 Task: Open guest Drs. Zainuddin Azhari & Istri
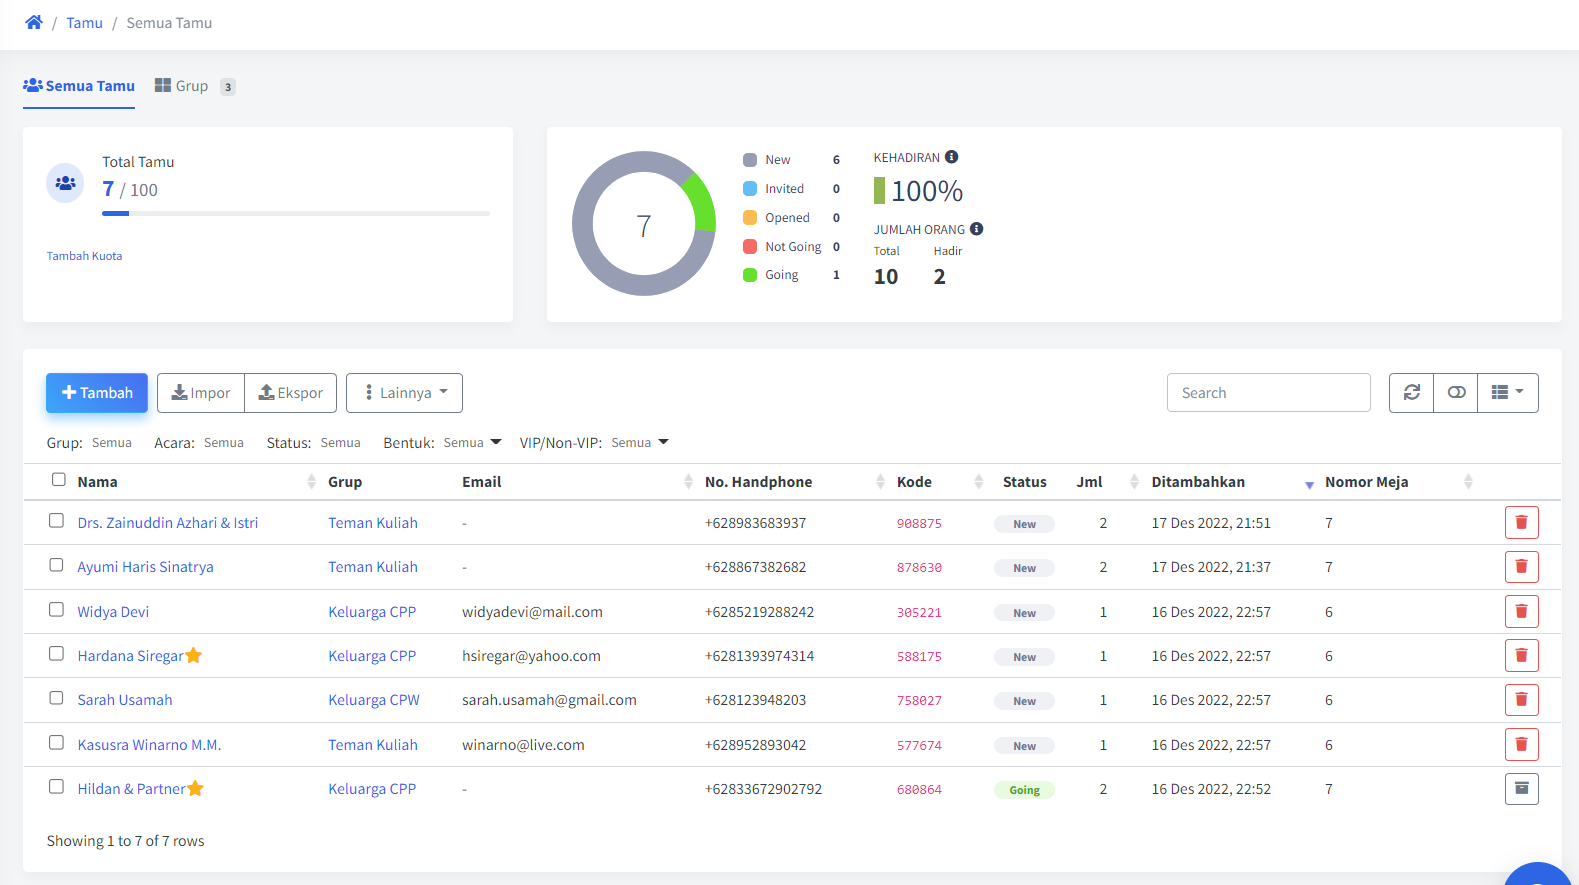[168, 523]
